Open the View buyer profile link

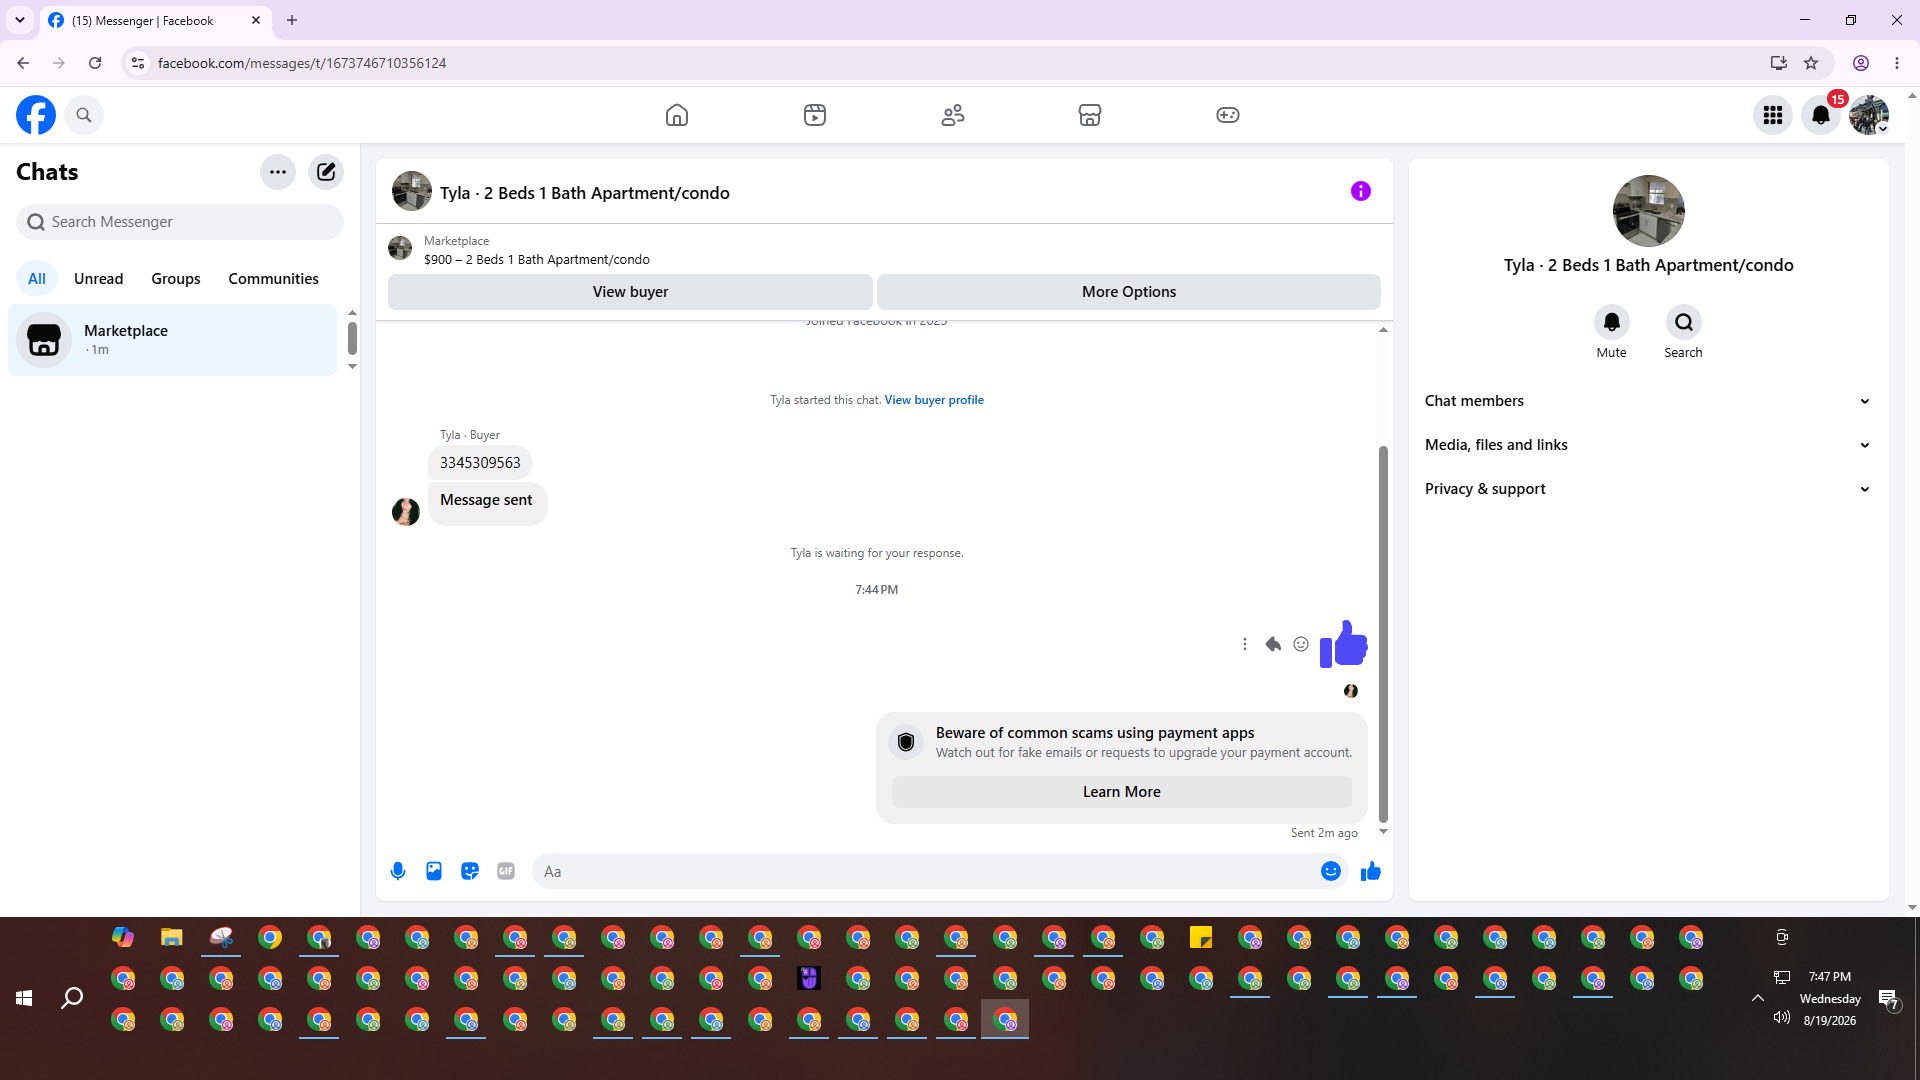click(x=934, y=400)
